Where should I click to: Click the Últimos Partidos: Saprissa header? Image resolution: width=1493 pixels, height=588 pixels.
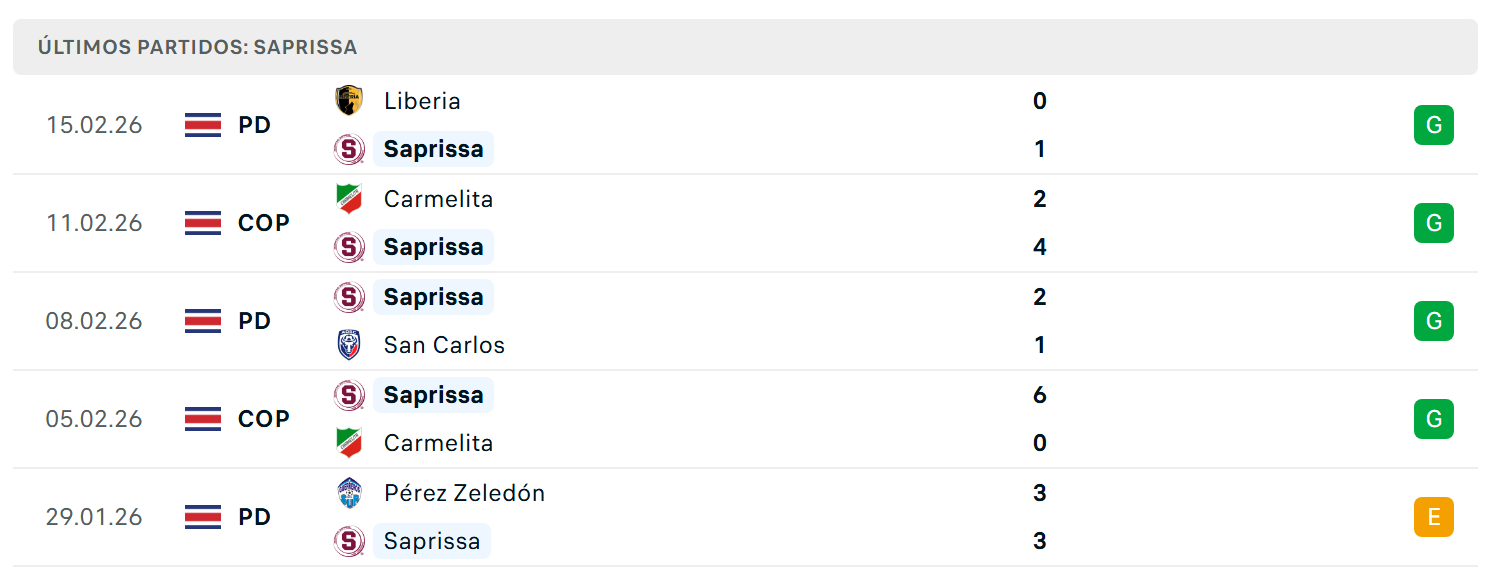[197, 47]
